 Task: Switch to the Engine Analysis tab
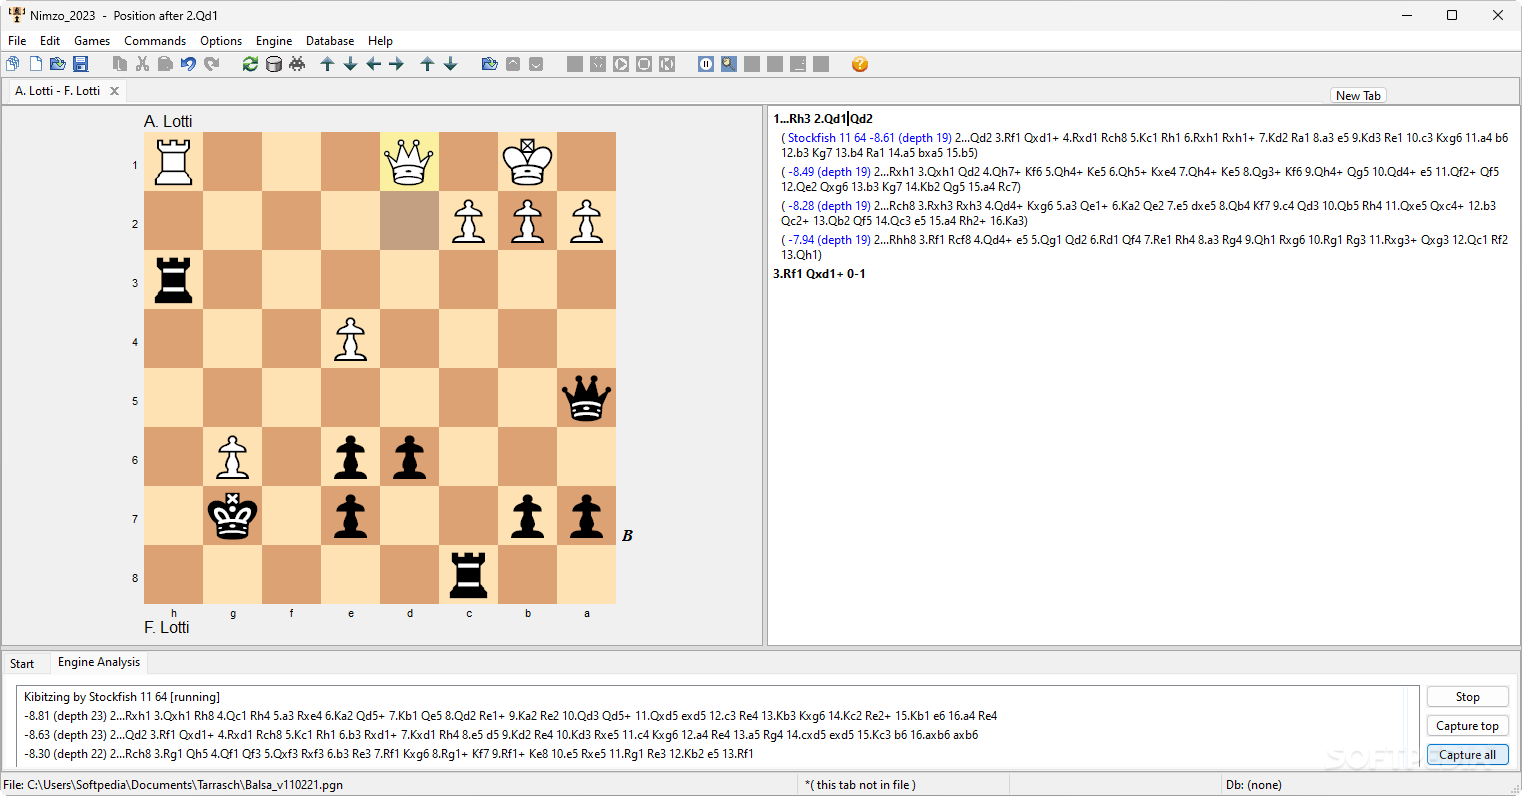(99, 662)
